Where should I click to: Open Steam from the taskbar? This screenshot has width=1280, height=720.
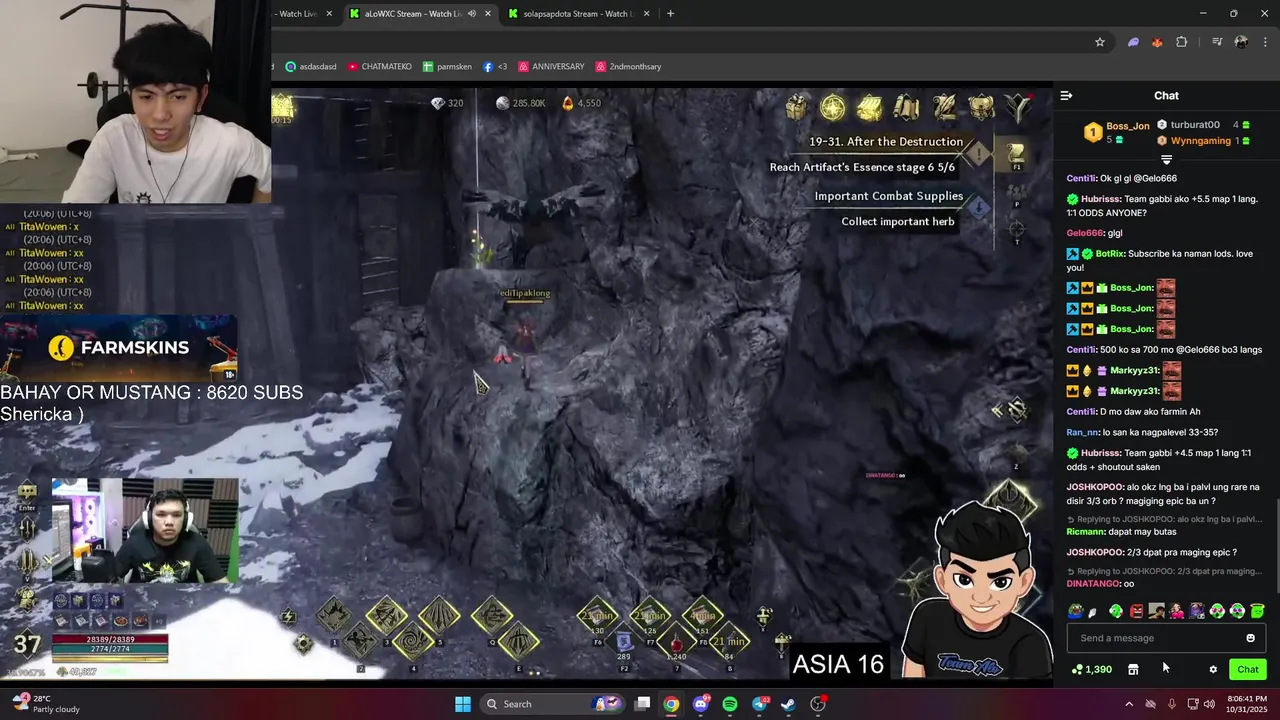click(788, 704)
